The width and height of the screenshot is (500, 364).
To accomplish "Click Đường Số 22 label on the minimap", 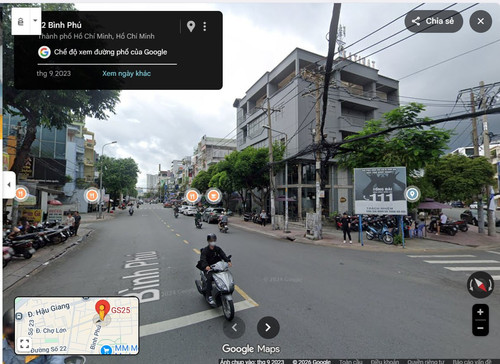I will [48, 349].
